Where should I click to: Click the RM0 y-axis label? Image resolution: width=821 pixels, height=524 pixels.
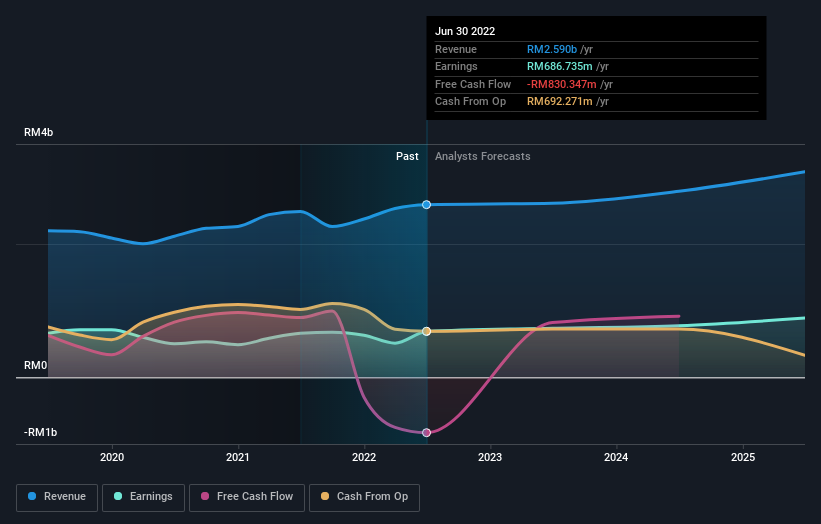point(36,365)
